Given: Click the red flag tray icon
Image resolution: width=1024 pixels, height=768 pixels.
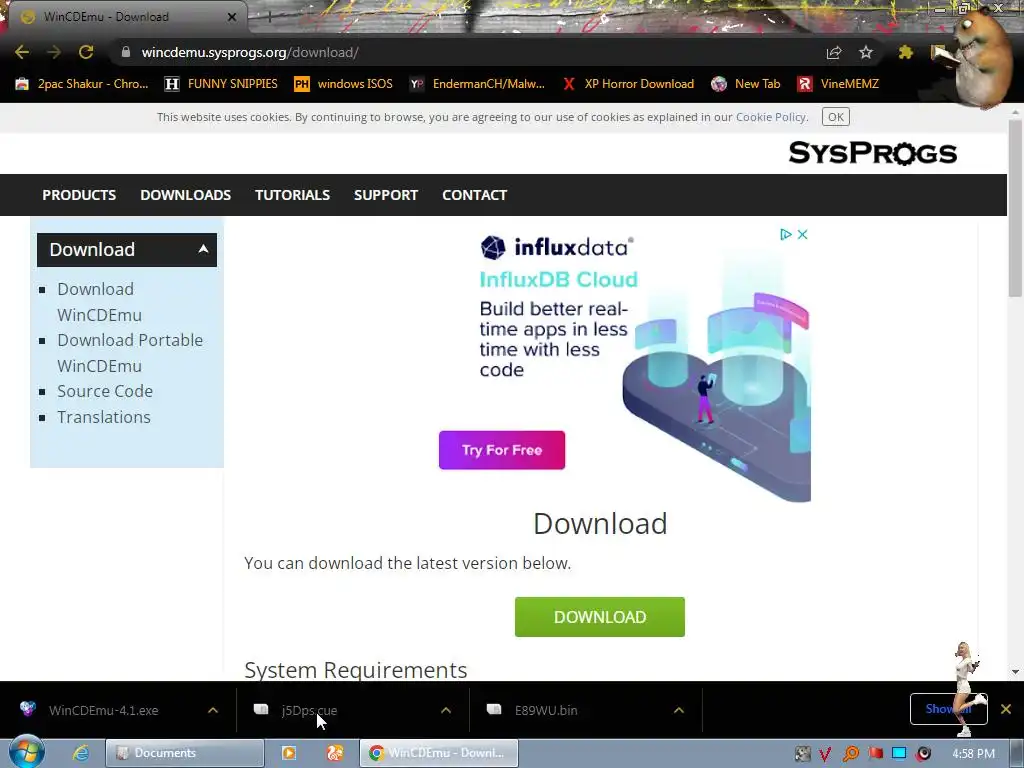Looking at the screenshot, I should (x=876, y=754).
